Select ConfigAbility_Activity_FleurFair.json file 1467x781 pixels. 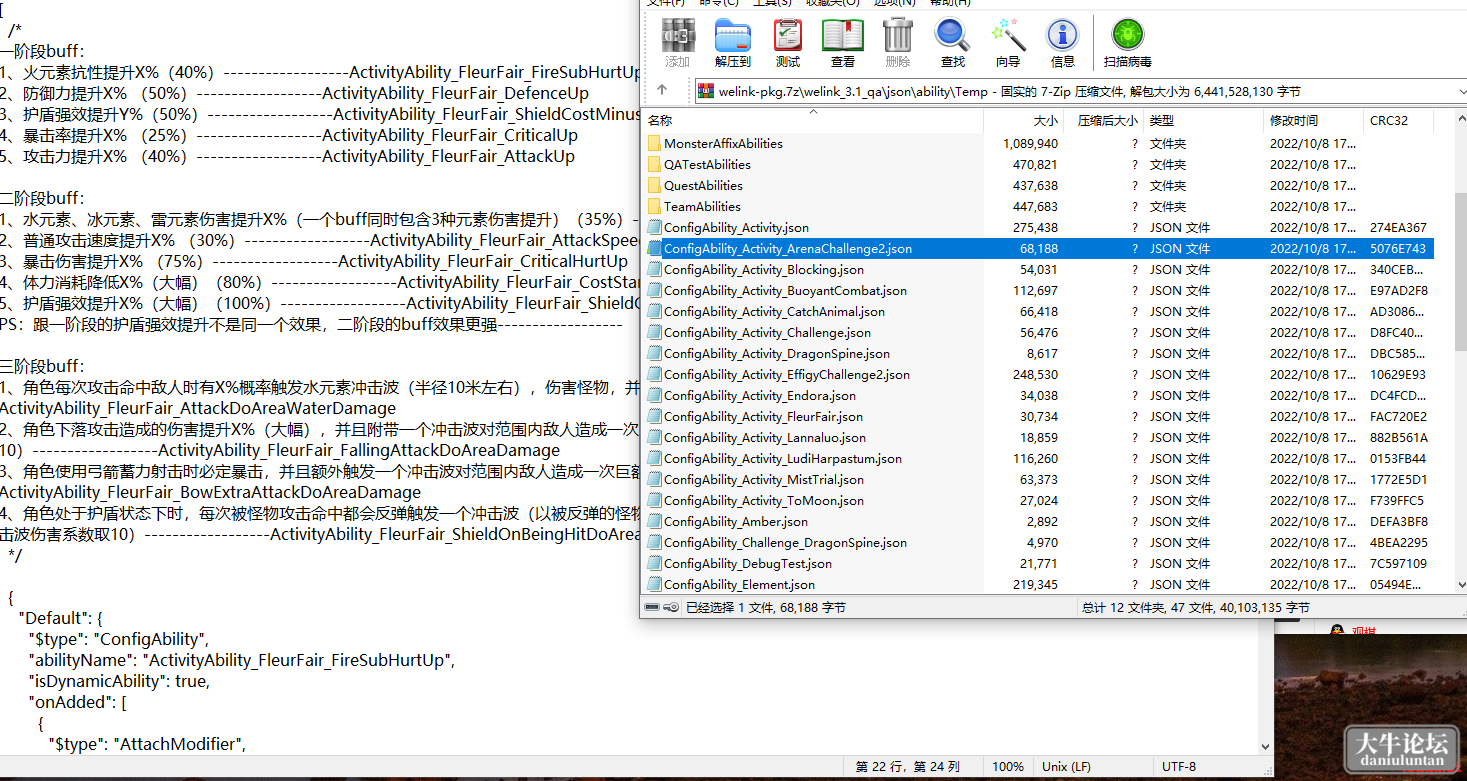[x=763, y=416]
